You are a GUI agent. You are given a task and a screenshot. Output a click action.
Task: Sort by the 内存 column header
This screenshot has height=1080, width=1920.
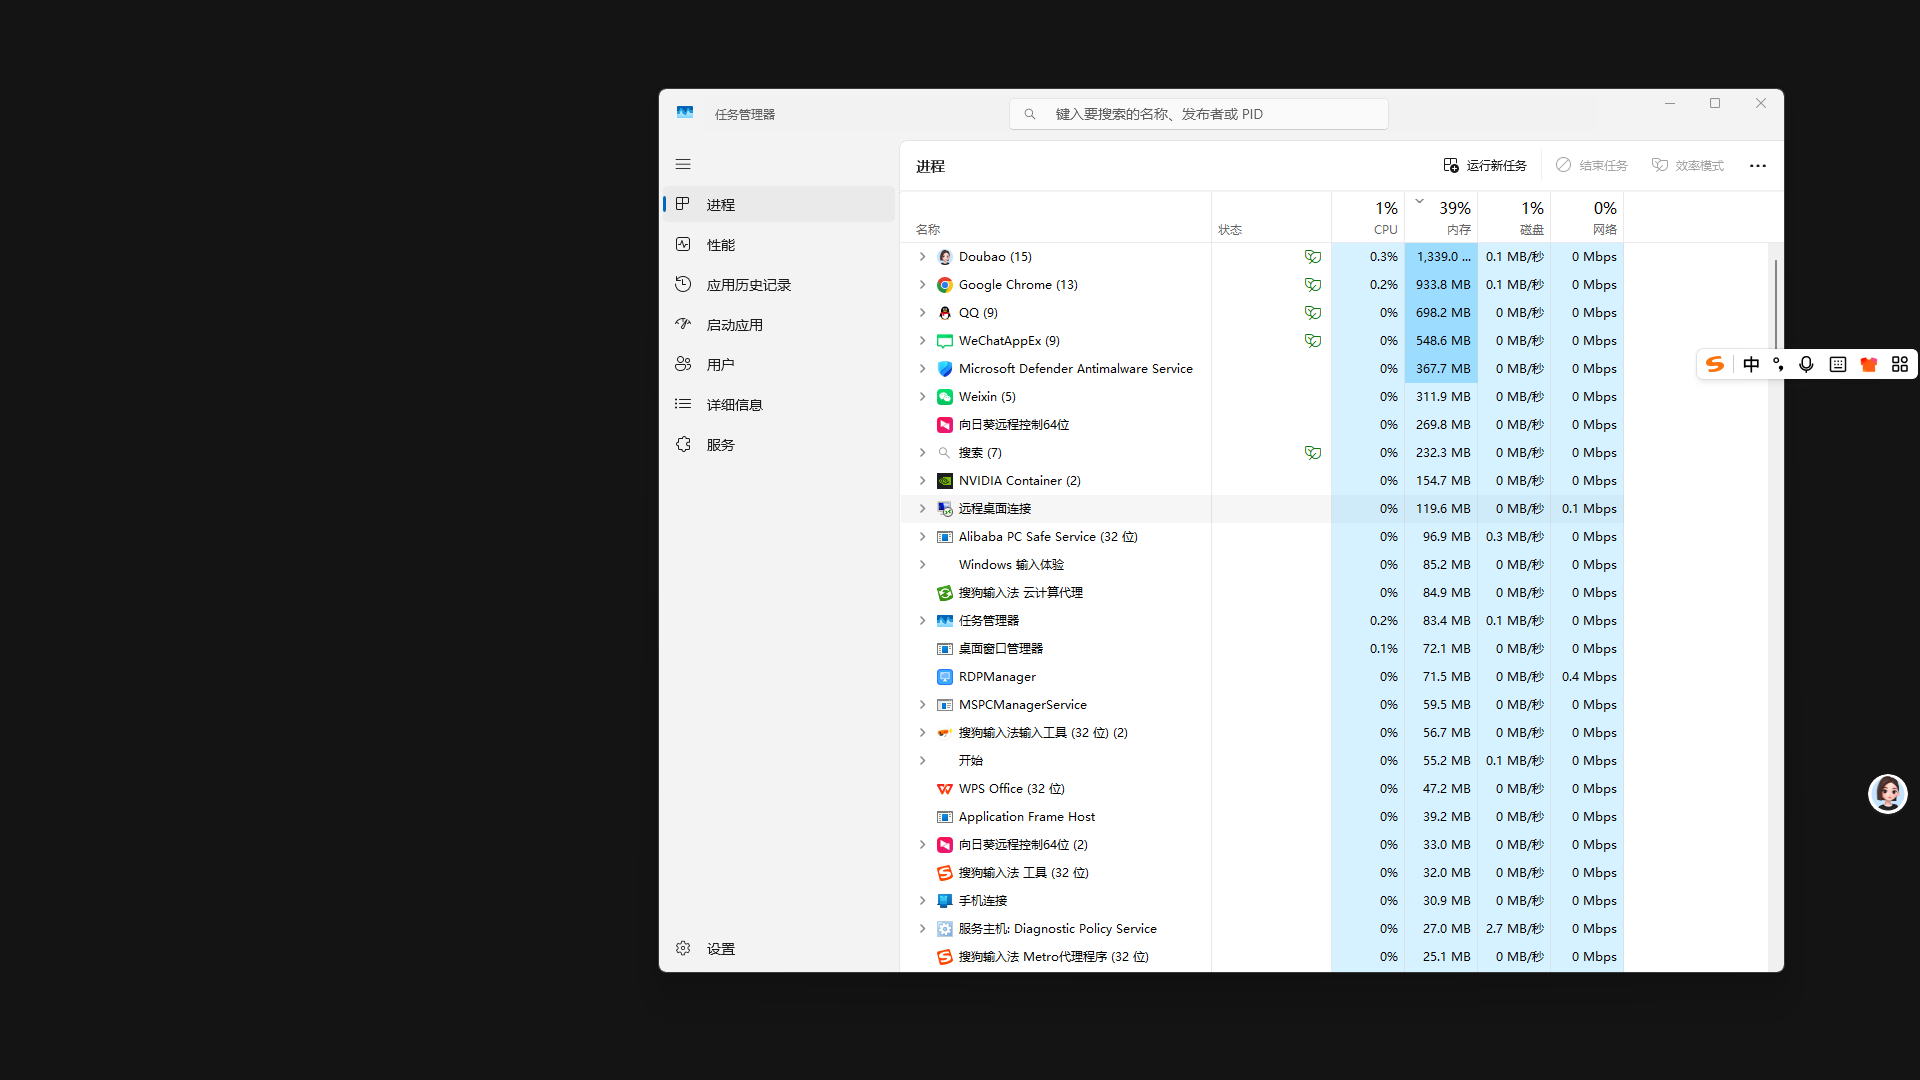click(x=1441, y=217)
